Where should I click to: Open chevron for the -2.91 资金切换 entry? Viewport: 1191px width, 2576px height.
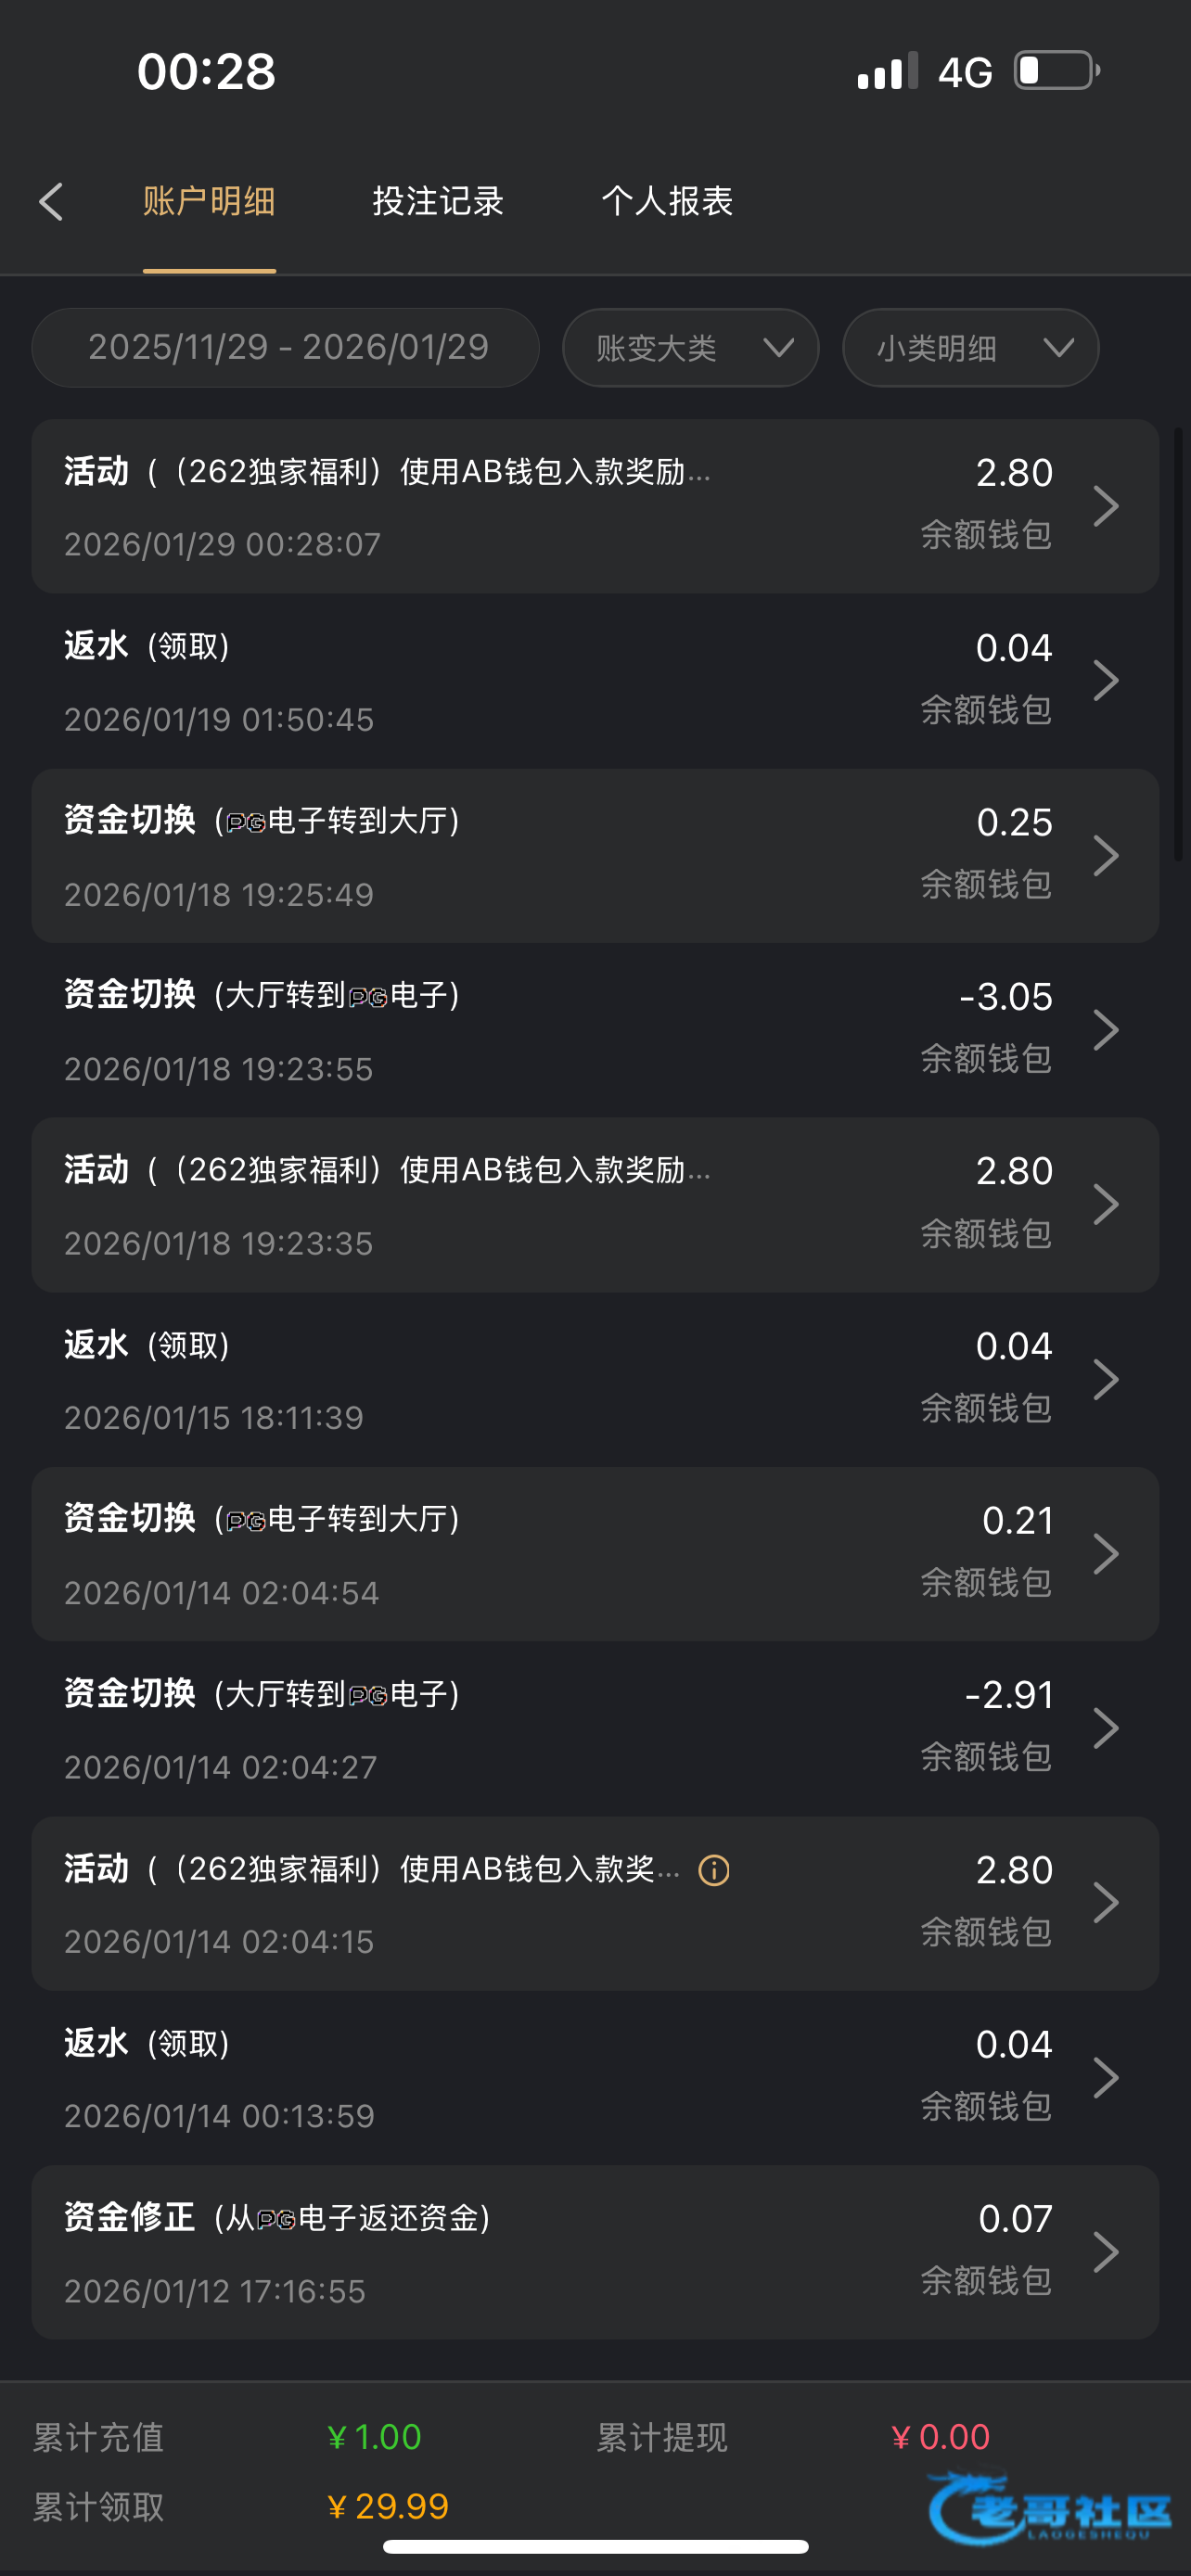tap(1105, 1729)
